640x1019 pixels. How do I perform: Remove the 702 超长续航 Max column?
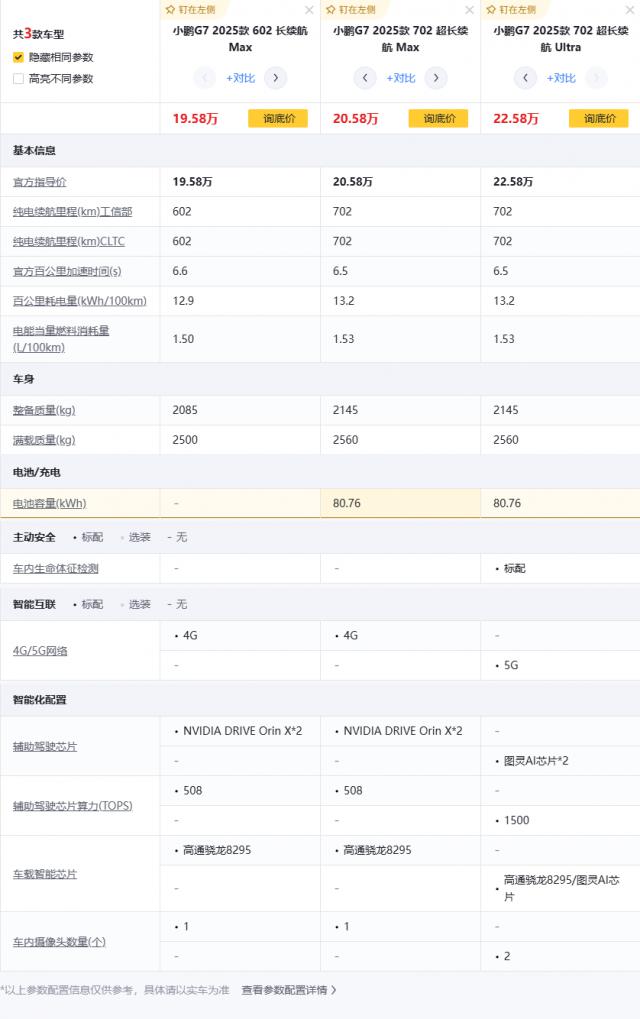469,10
